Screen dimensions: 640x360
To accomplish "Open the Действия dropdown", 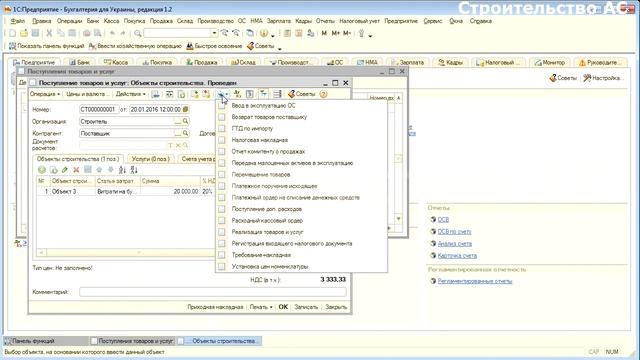I will 131,94.
